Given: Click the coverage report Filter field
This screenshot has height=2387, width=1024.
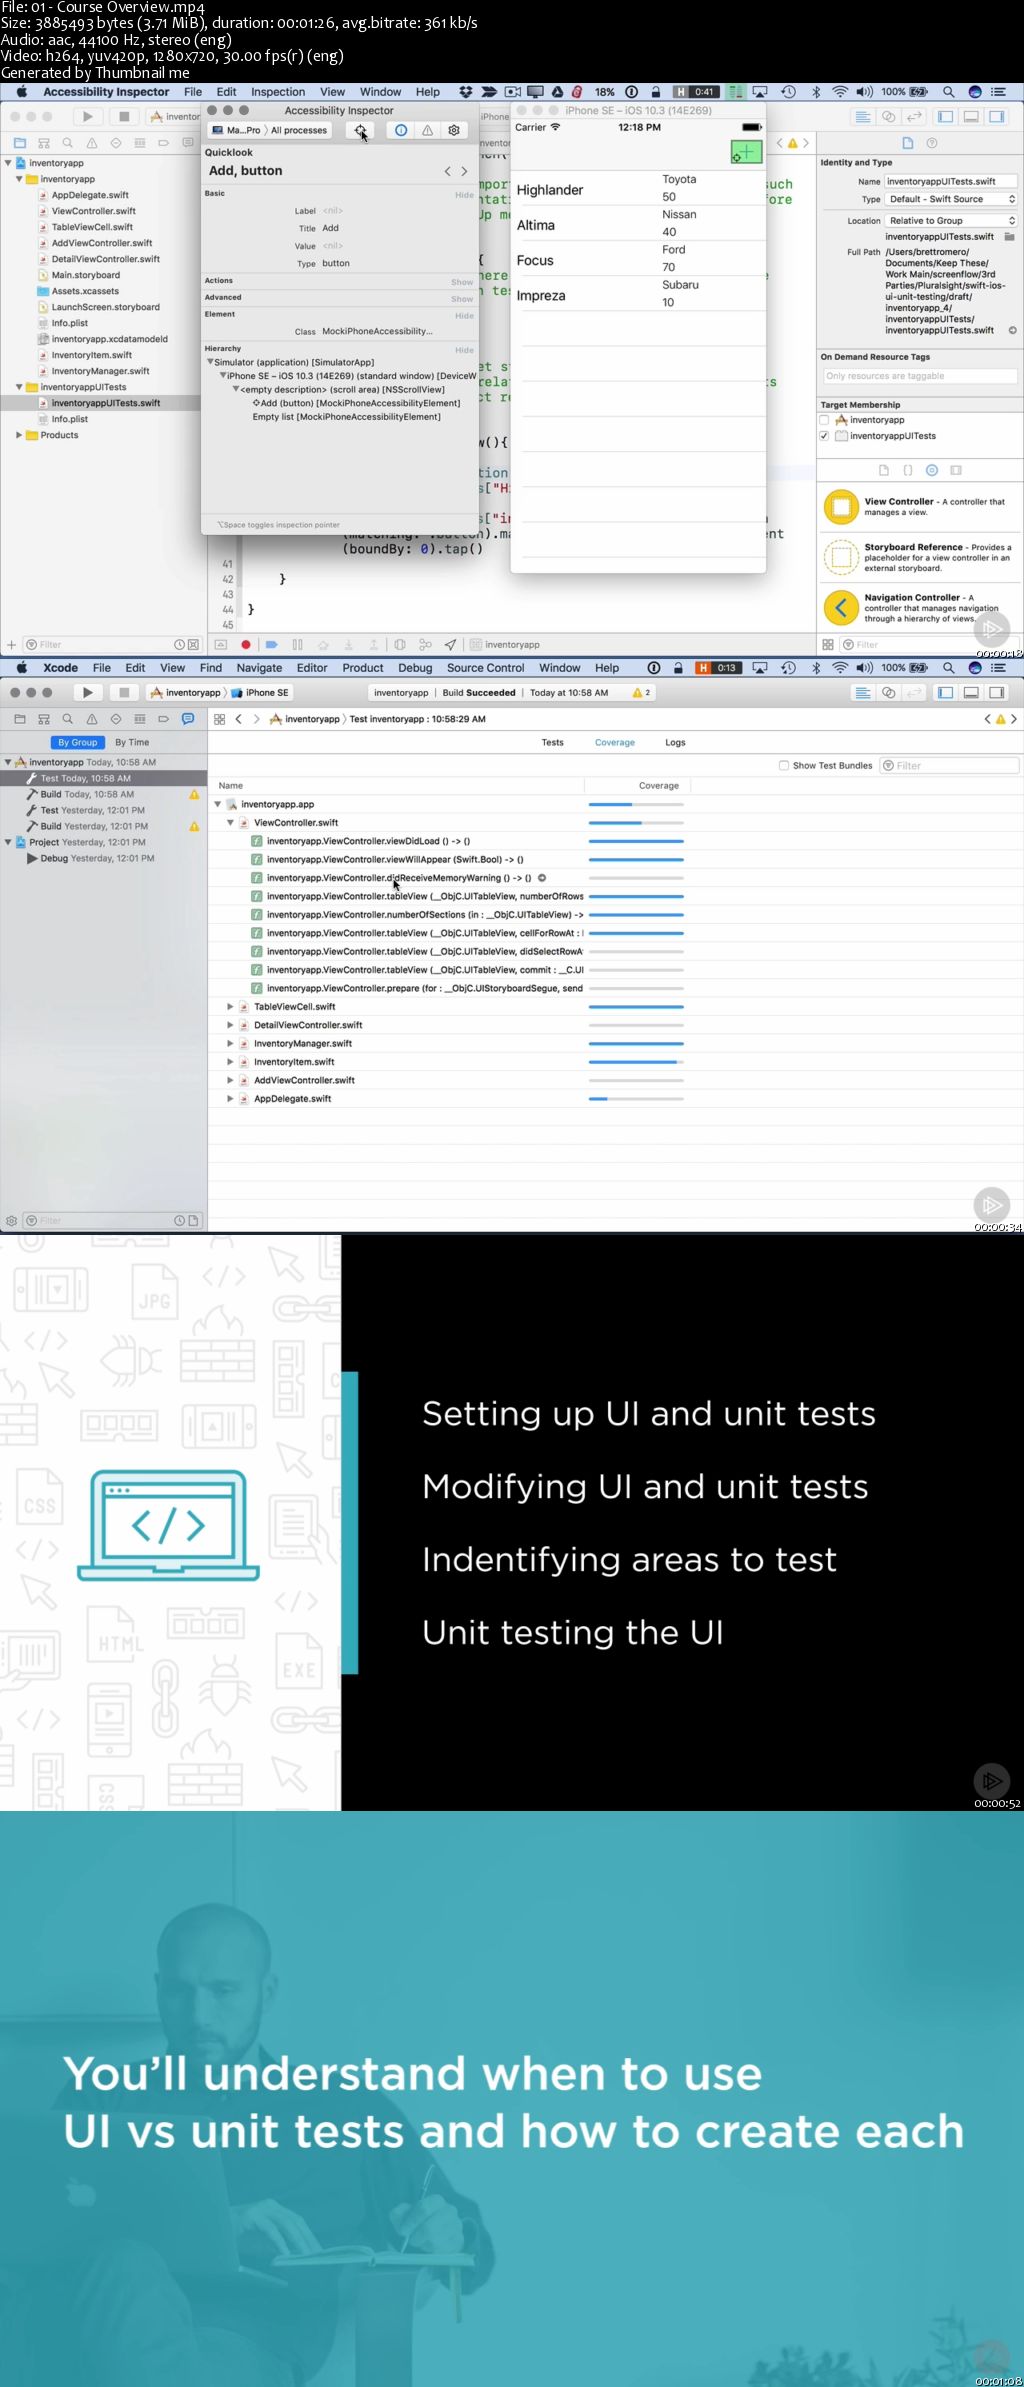Looking at the screenshot, I should pyautogui.click(x=950, y=766).
